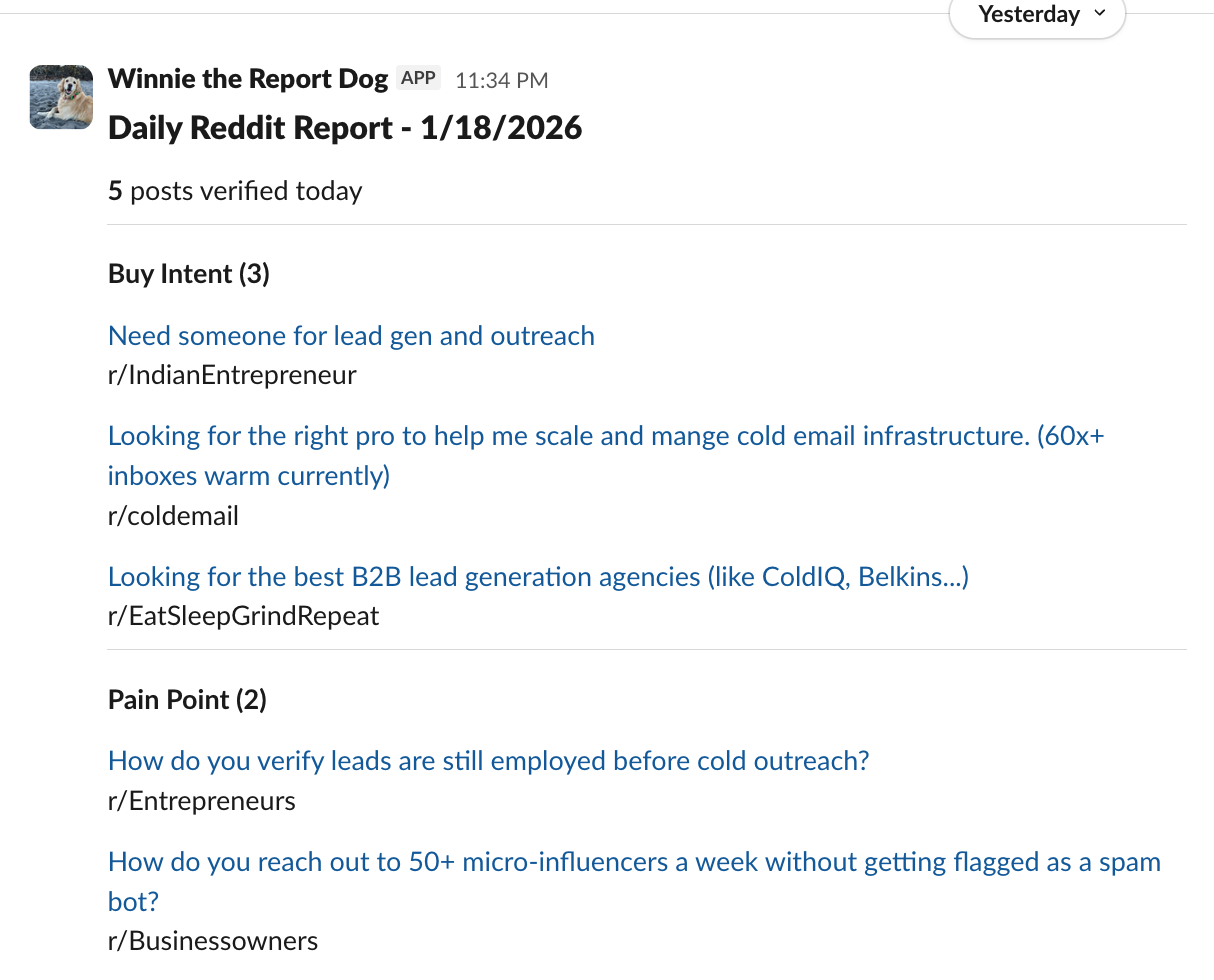Click the APP badge next to the bot name
1214x980 pixels.
click(418, 78)
